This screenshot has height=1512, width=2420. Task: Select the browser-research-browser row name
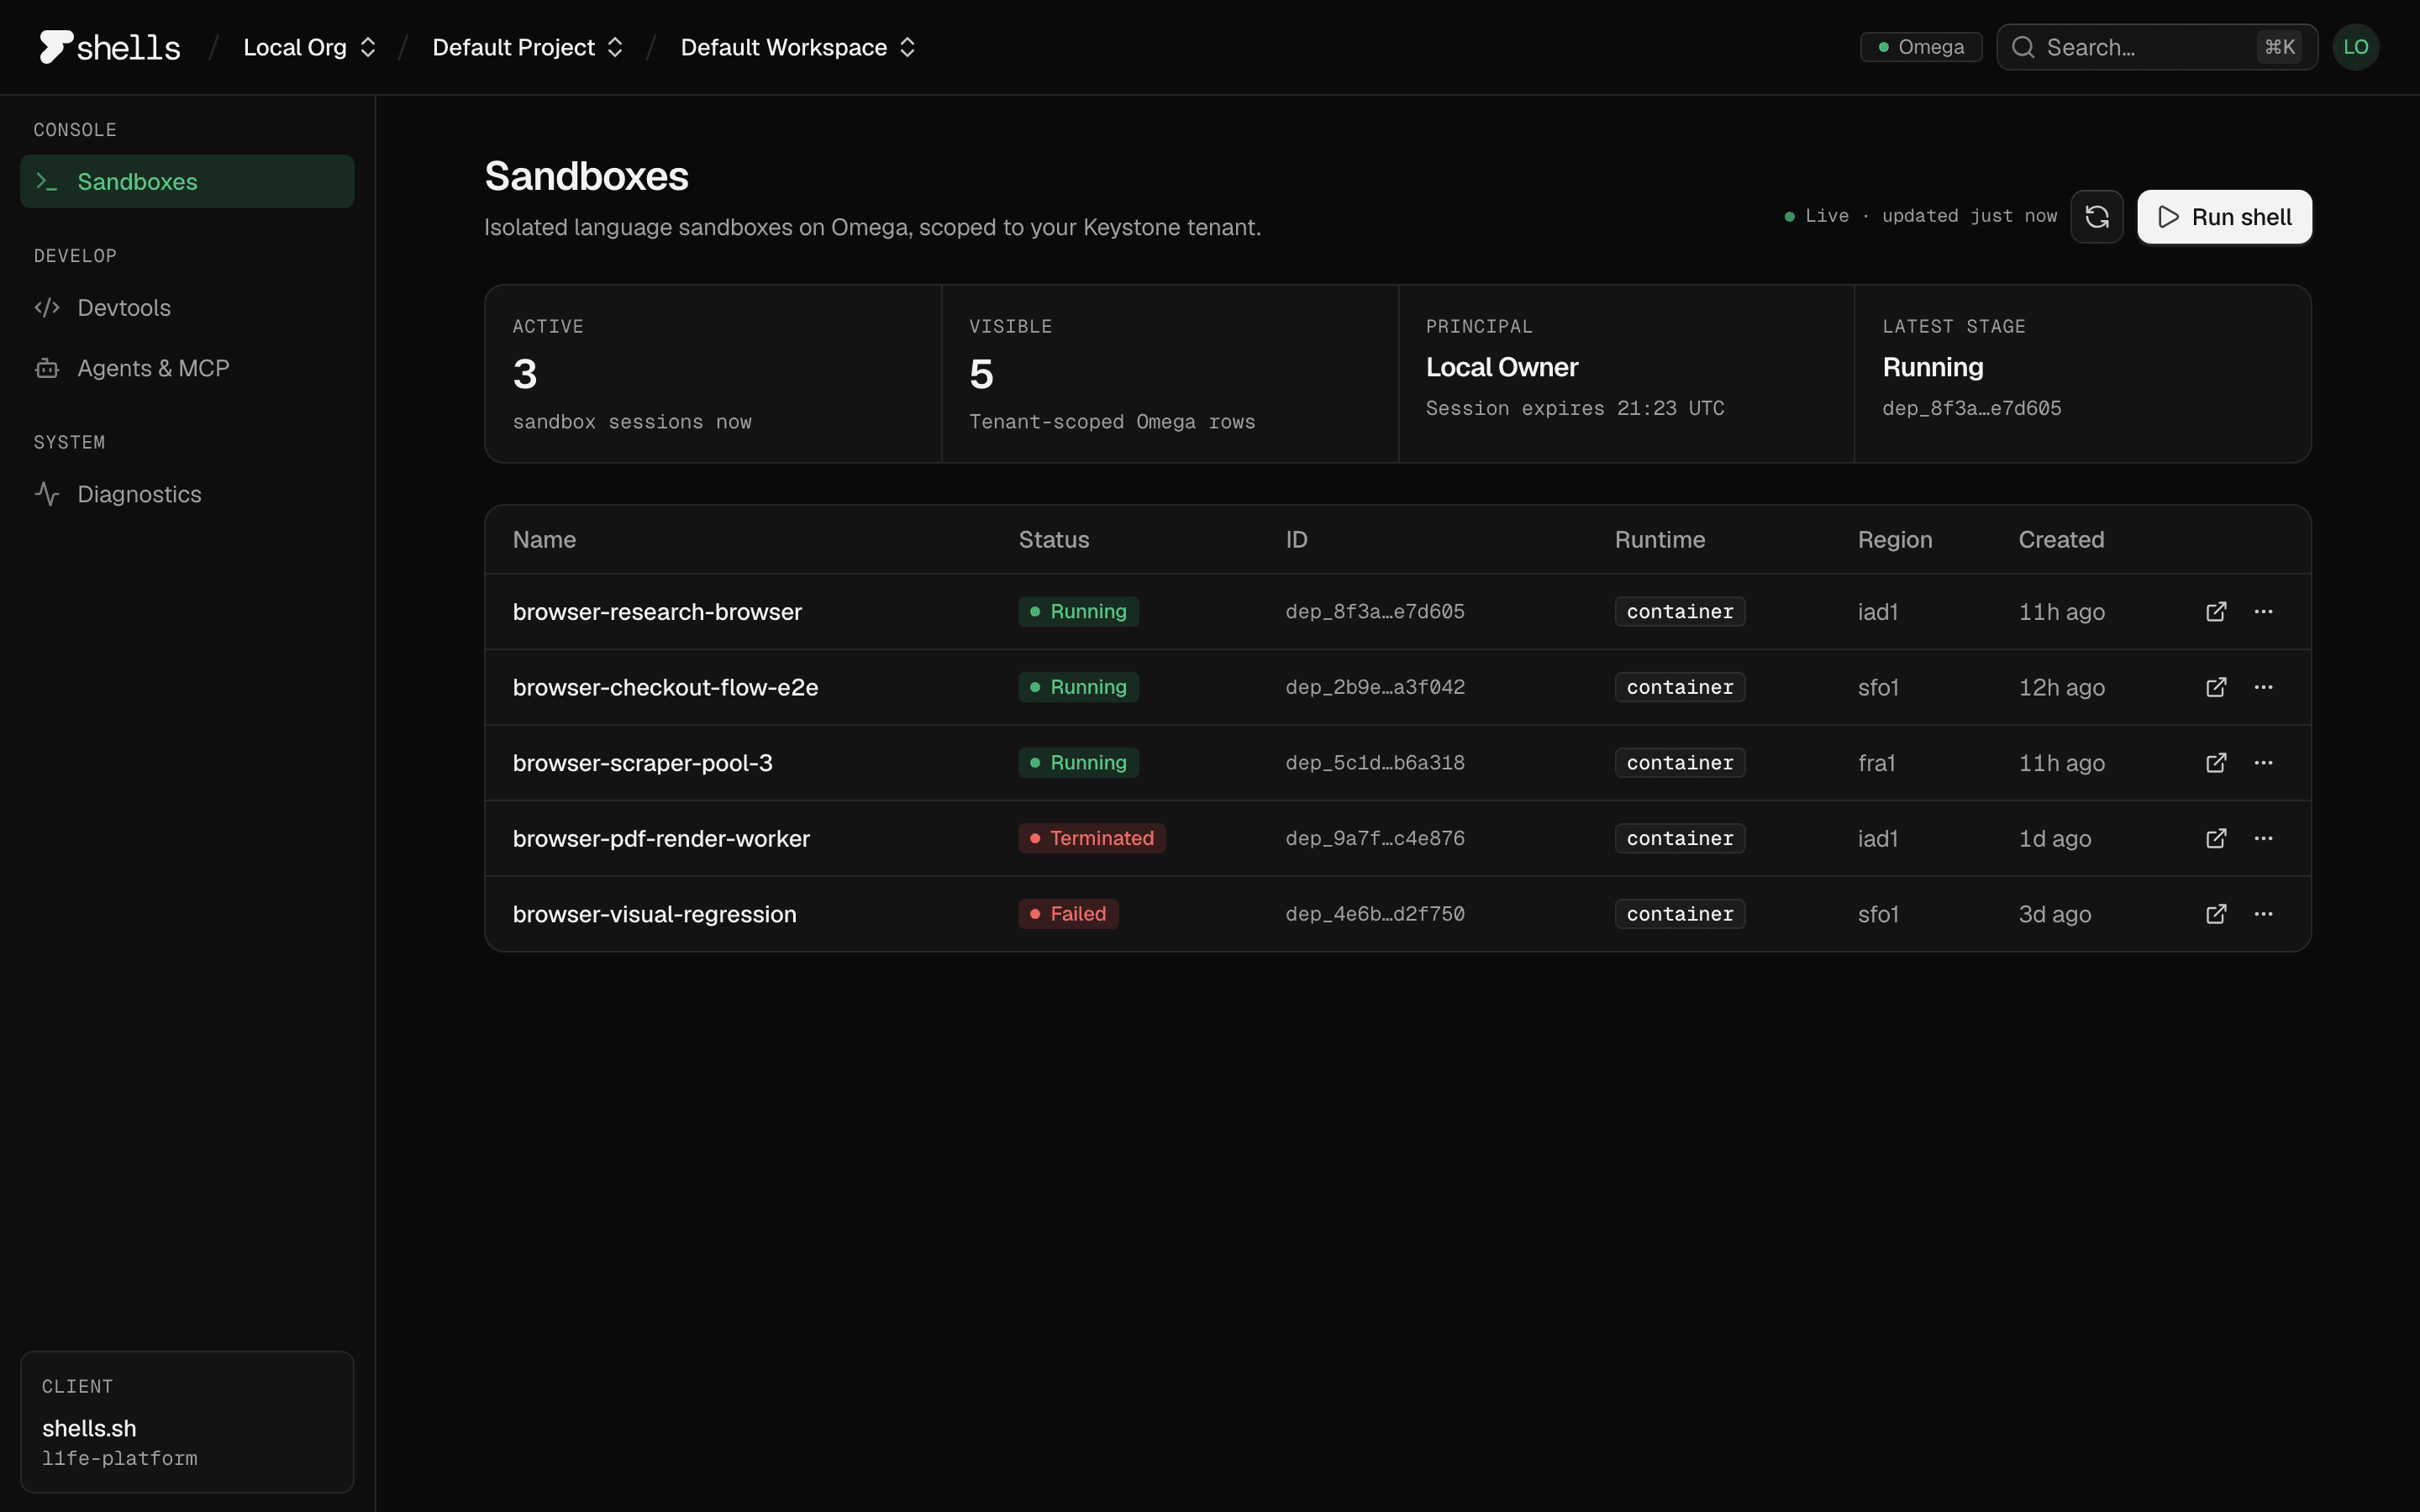pos(657,612)
